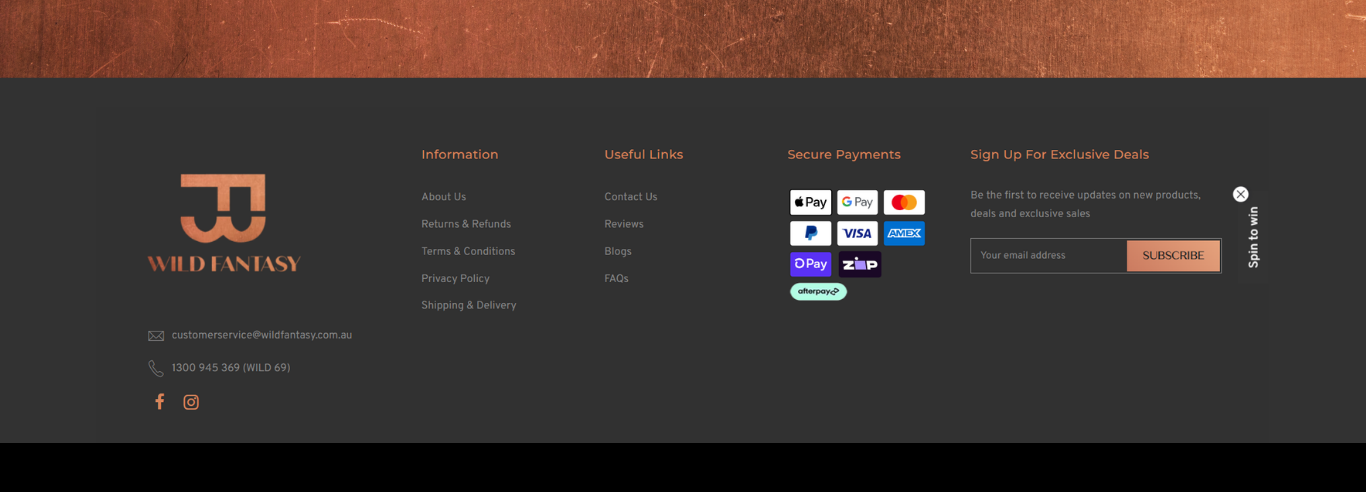Navigate to Contact Us
Image resolution: width=1366 pixels, height=492 pixels.
[x=630, y=197]
